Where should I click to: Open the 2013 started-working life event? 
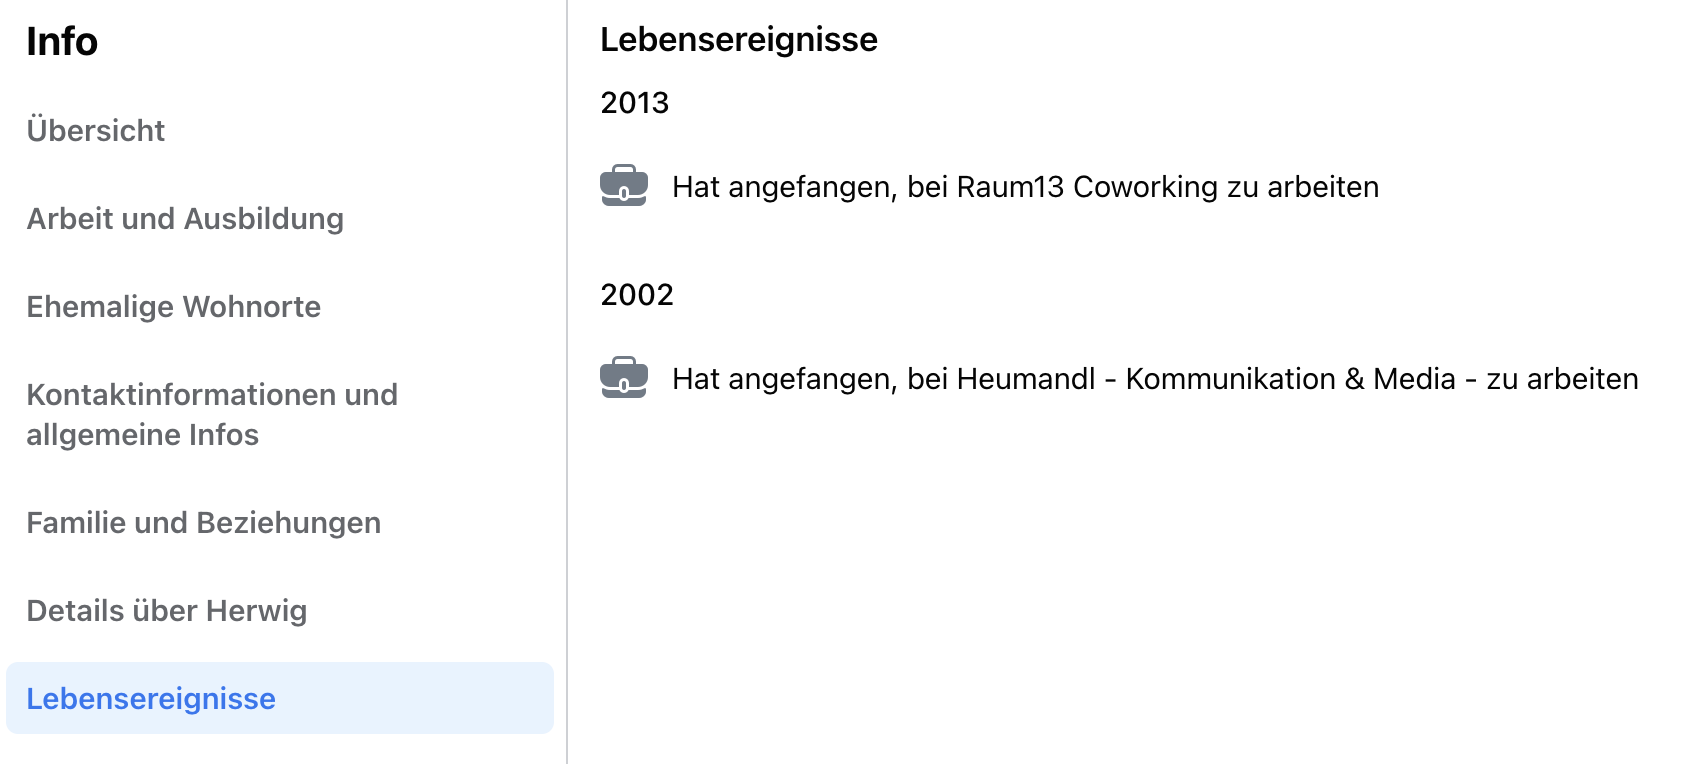coord(1026,186)
